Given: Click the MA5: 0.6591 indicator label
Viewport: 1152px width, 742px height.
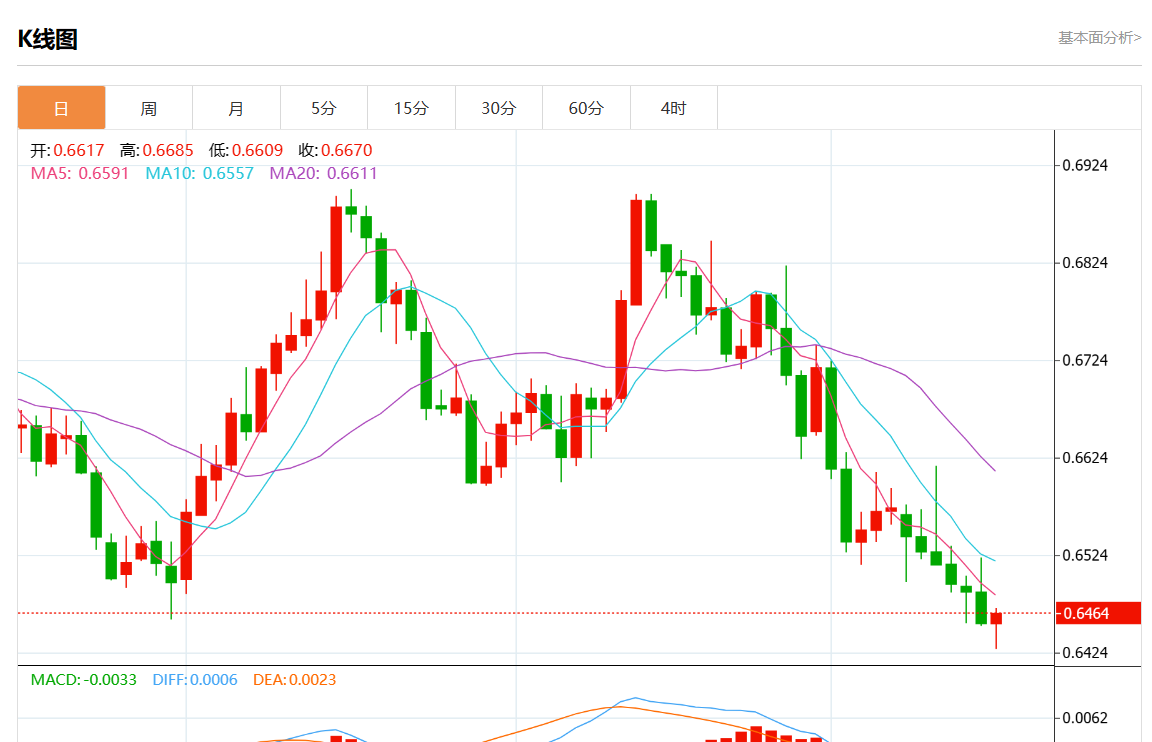Looking at the screenshot, I should [79, 173].
